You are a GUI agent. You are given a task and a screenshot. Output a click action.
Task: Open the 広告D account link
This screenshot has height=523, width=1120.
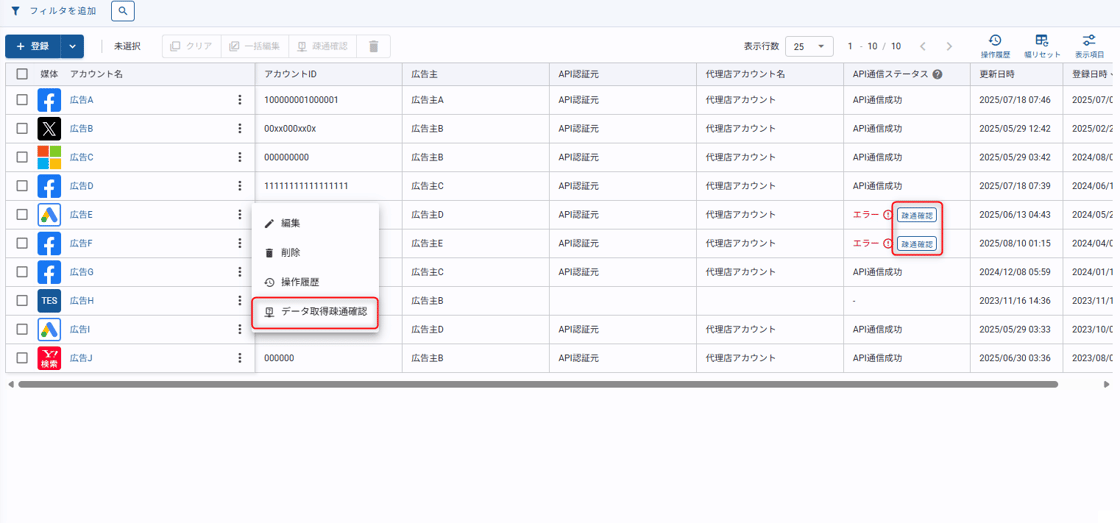81,186
